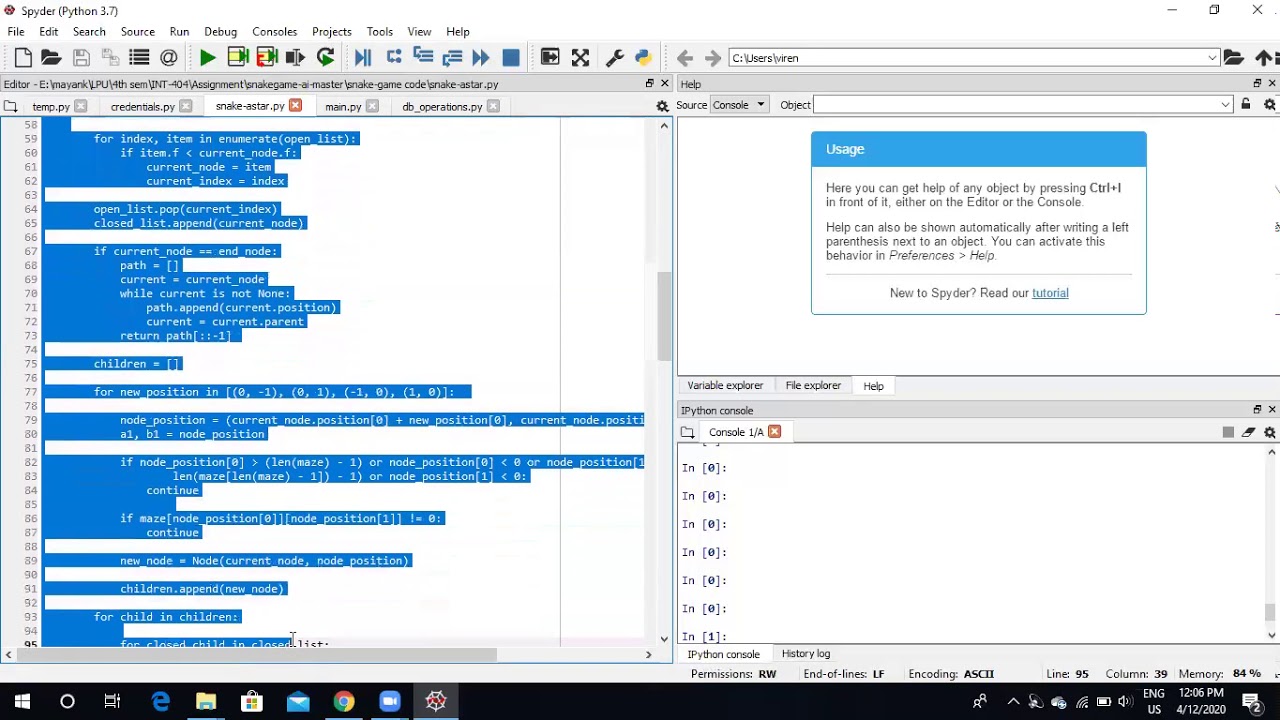Close Console 1/A tab
The image size is (1280, 720).
[774, 432]
